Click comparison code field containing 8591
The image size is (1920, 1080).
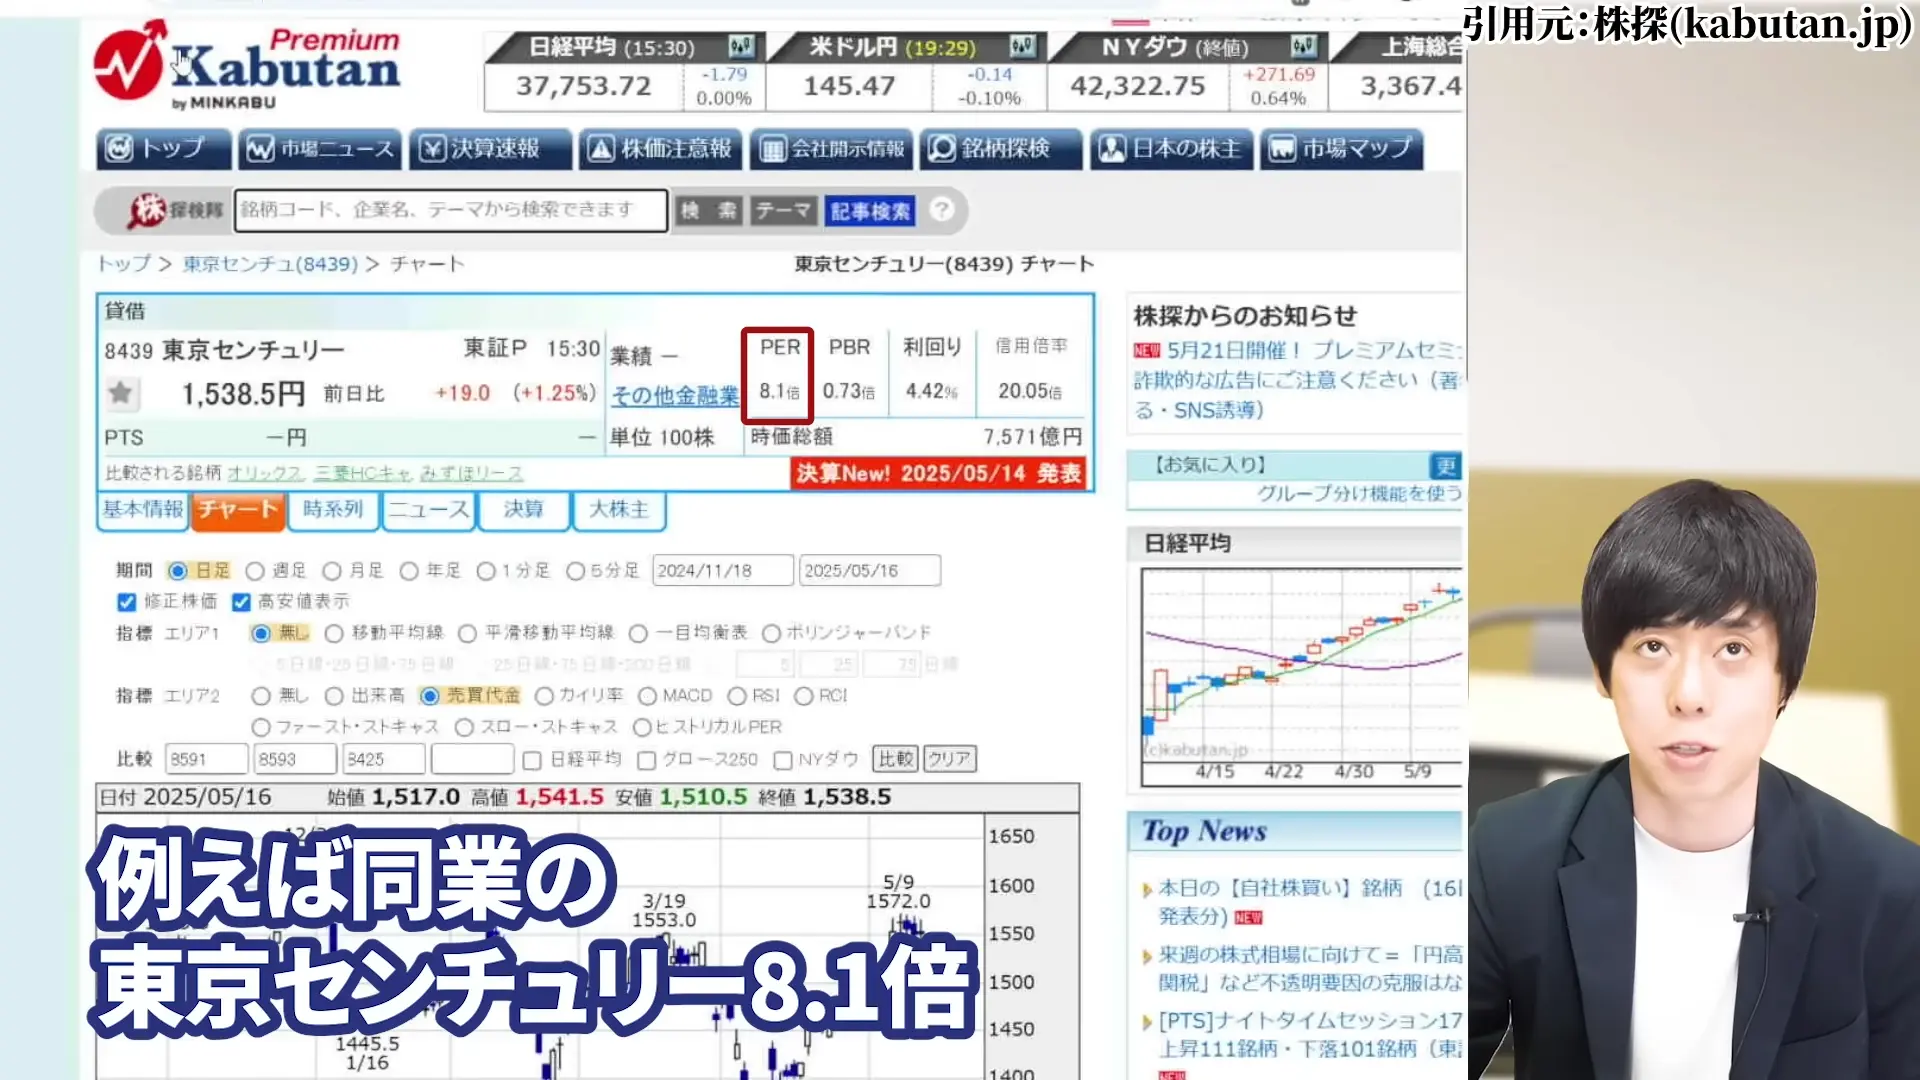pos(207,759)
